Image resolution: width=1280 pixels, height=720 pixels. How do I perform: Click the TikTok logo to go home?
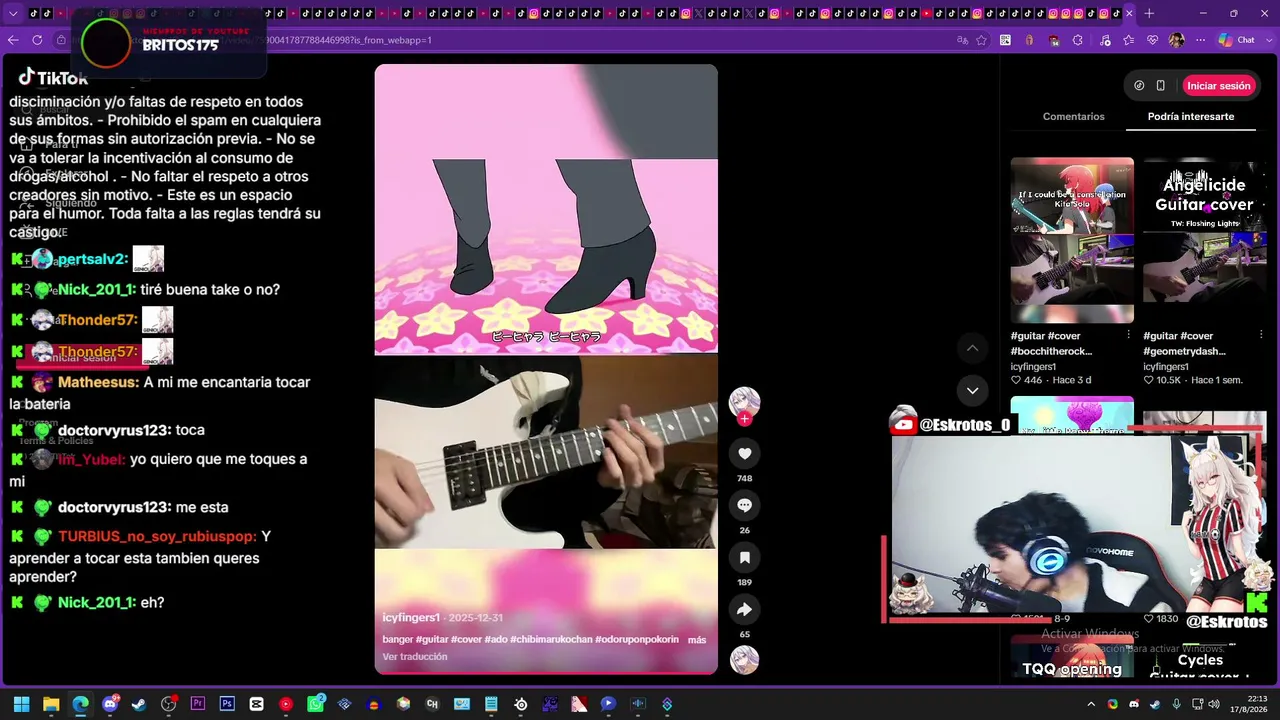53,78
